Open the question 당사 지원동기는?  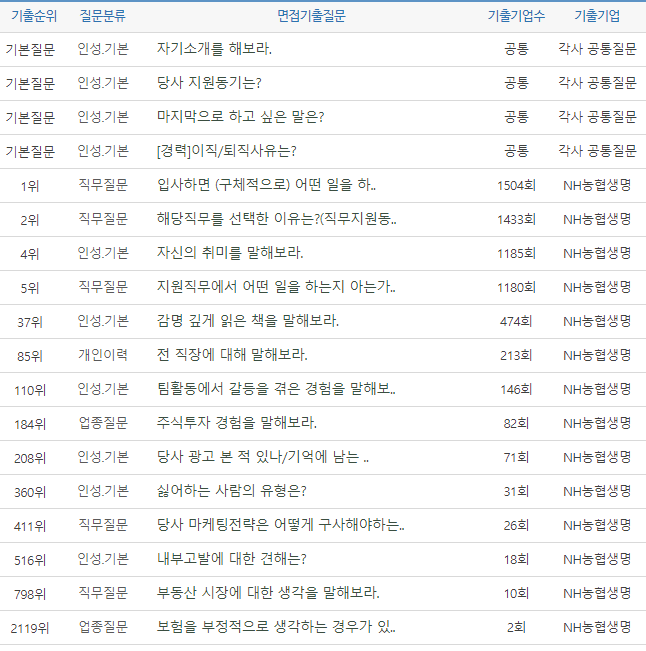(x=209, y=83)
